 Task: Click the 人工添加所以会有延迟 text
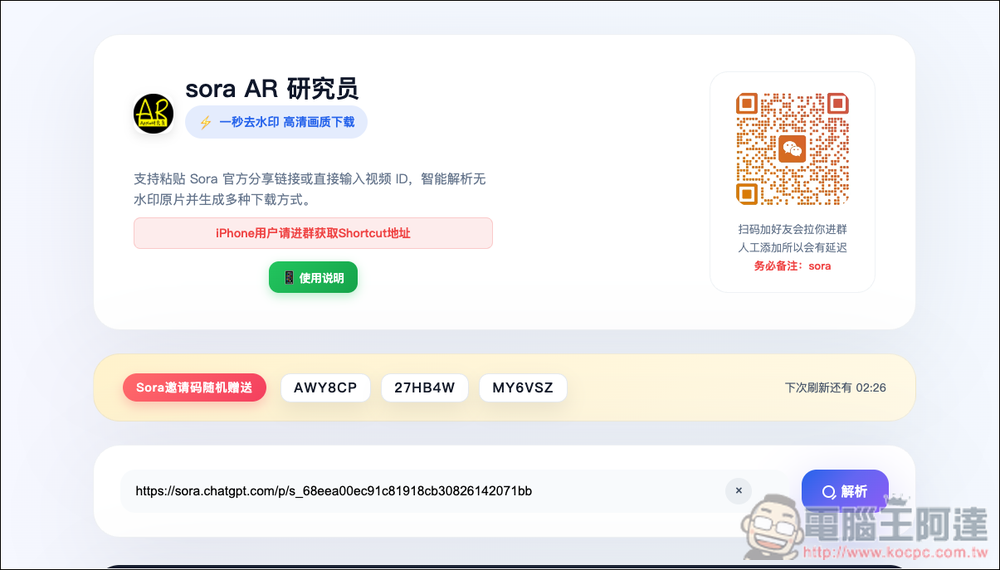[x=792, y=247]
